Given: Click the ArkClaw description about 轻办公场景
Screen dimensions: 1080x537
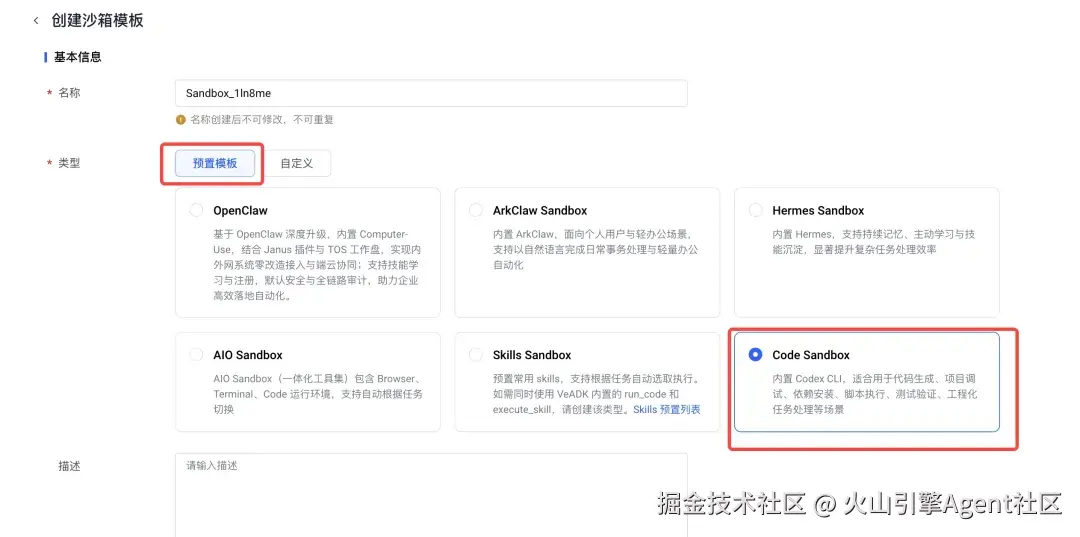Looking at the screenshot, I should (x=595, y=249).
